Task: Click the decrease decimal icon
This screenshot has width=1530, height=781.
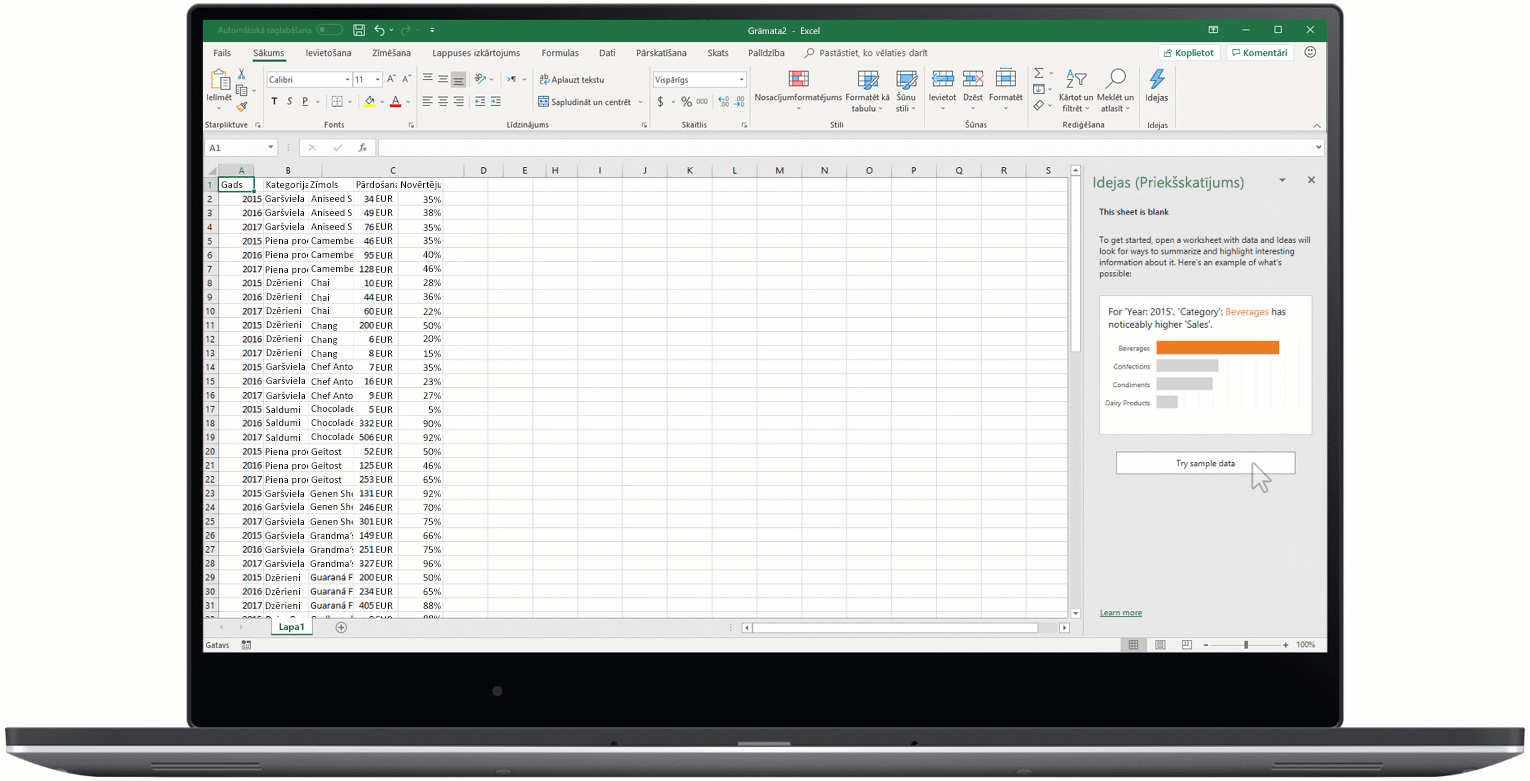Action: [x=739, y=101]
